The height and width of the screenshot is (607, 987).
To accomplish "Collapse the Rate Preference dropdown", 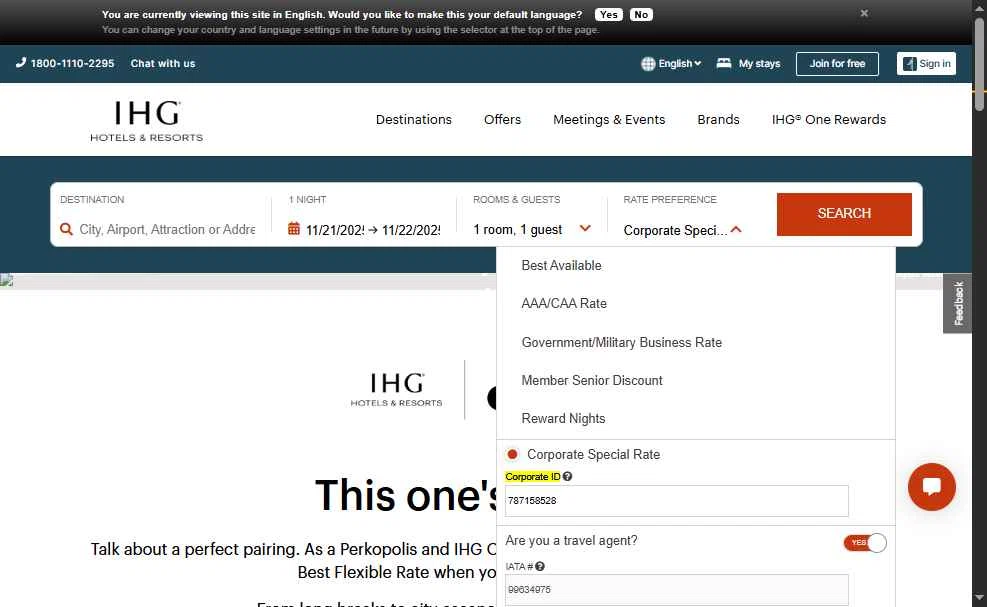I will (736, 230).
